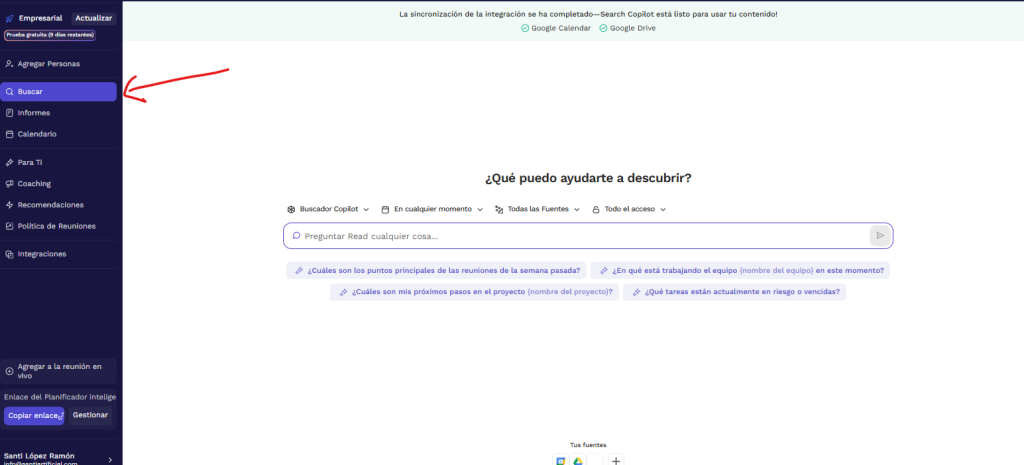The width and height of the screenshot is (1024, 465).
Task: Click the Copiar enlace button
Action: (x=34, y=415)
